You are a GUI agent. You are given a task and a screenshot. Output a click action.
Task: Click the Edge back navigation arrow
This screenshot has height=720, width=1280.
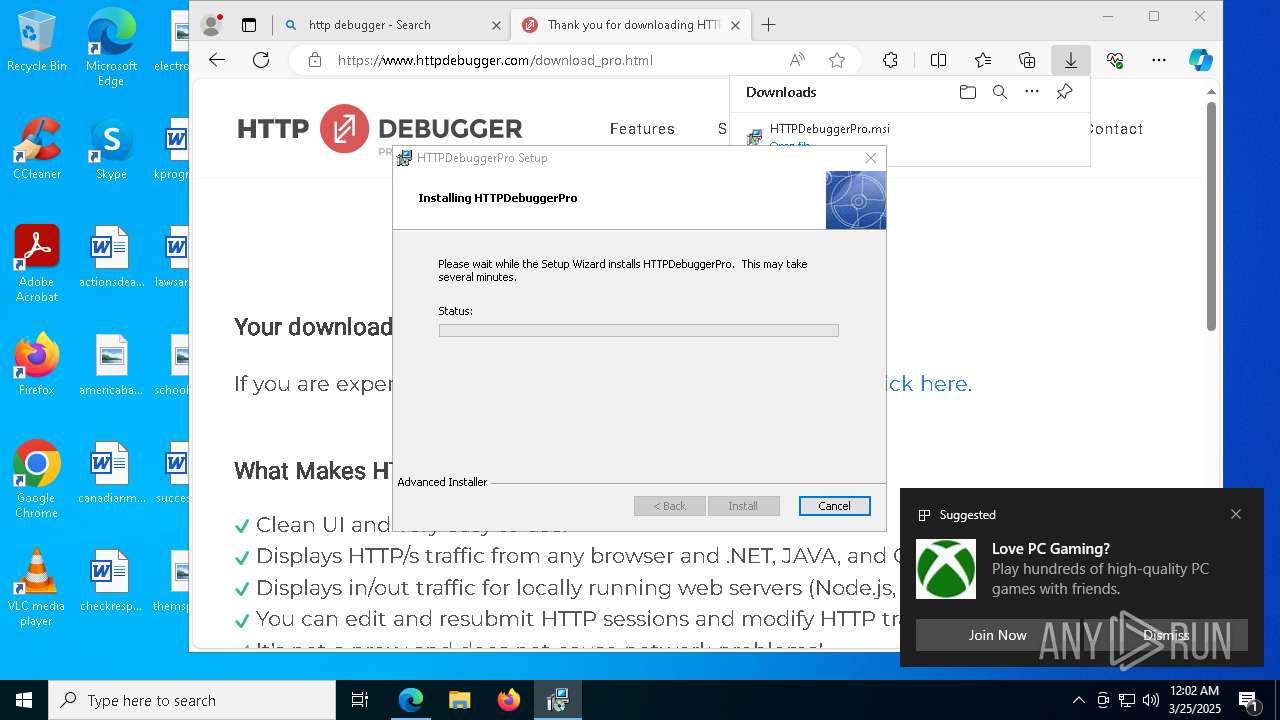(217, 60)
